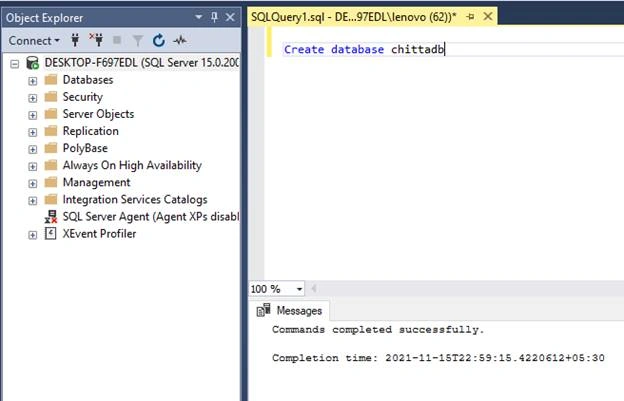624x401 pixels.
Task: Select the Server Objects tree item
Action: [98, 114]
